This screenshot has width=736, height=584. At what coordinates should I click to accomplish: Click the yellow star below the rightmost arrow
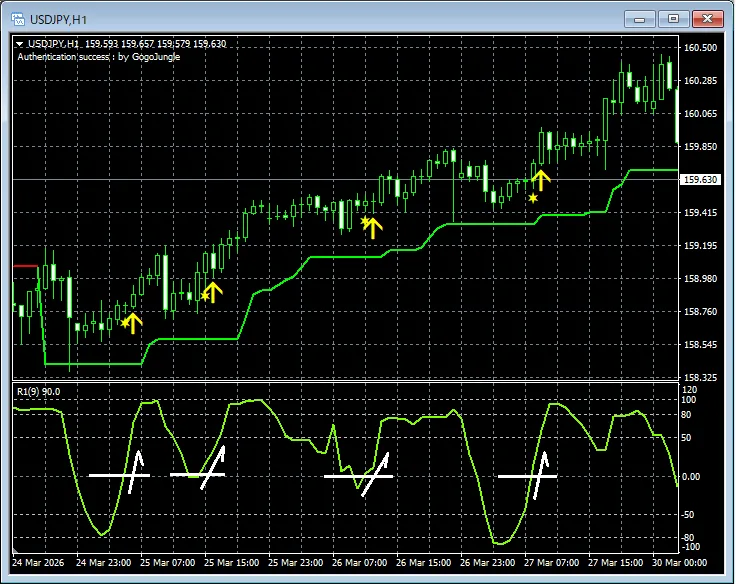click(533, 198)
